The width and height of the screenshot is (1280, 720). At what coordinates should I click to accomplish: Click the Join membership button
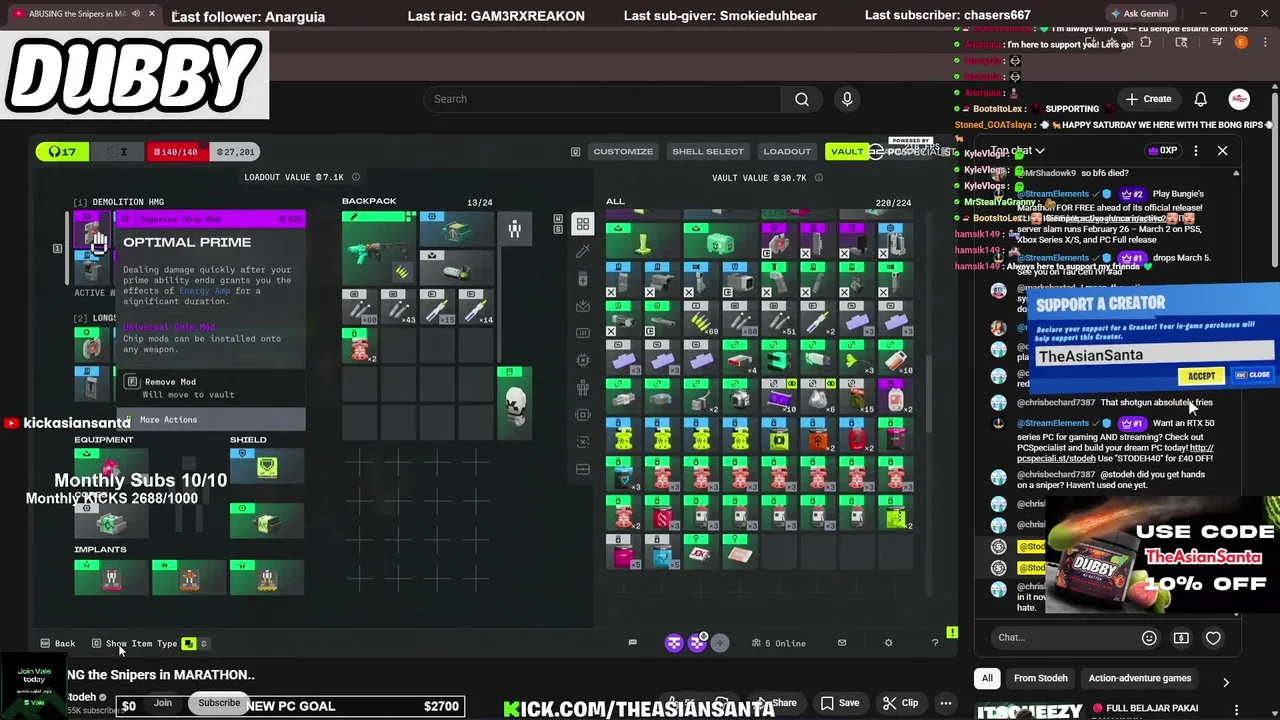[x=163, y=703]
